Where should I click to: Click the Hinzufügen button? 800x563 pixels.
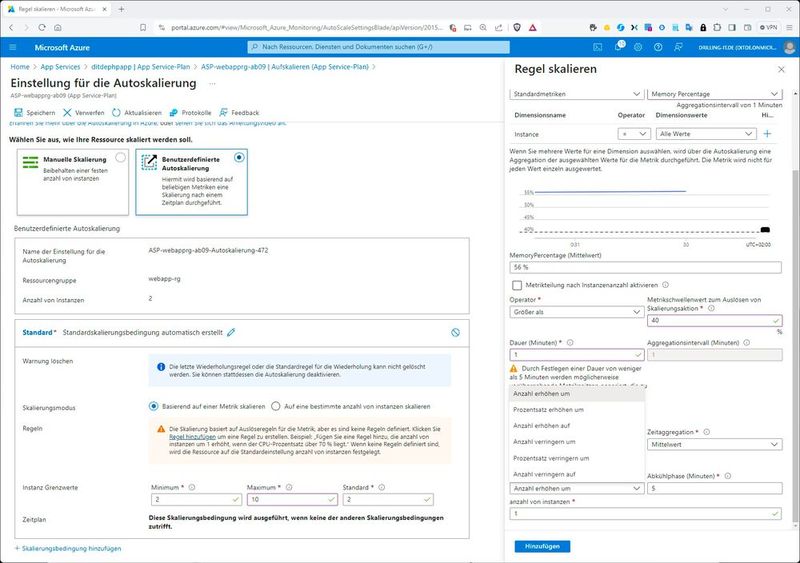point(542,546)
